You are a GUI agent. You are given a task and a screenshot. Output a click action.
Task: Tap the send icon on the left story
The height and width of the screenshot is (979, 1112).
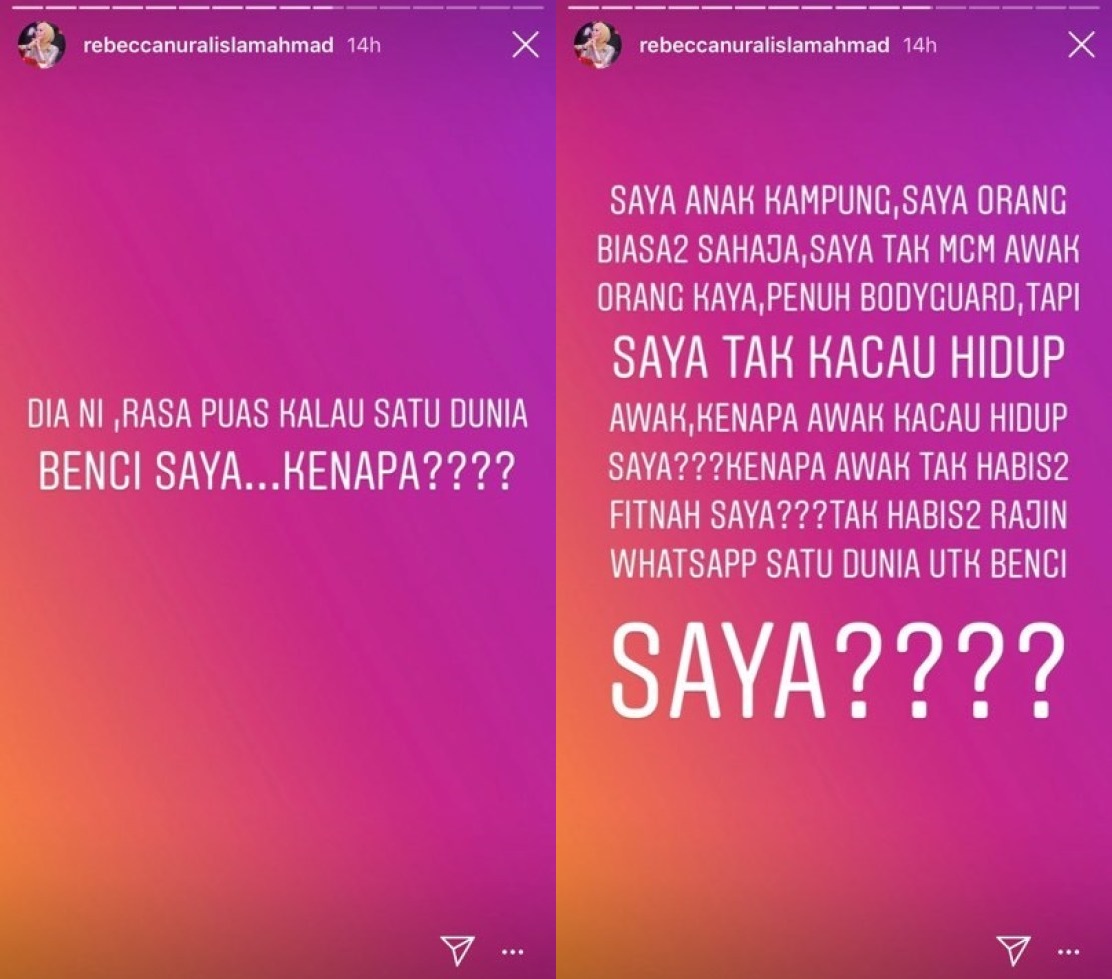(x=457, y=950)
